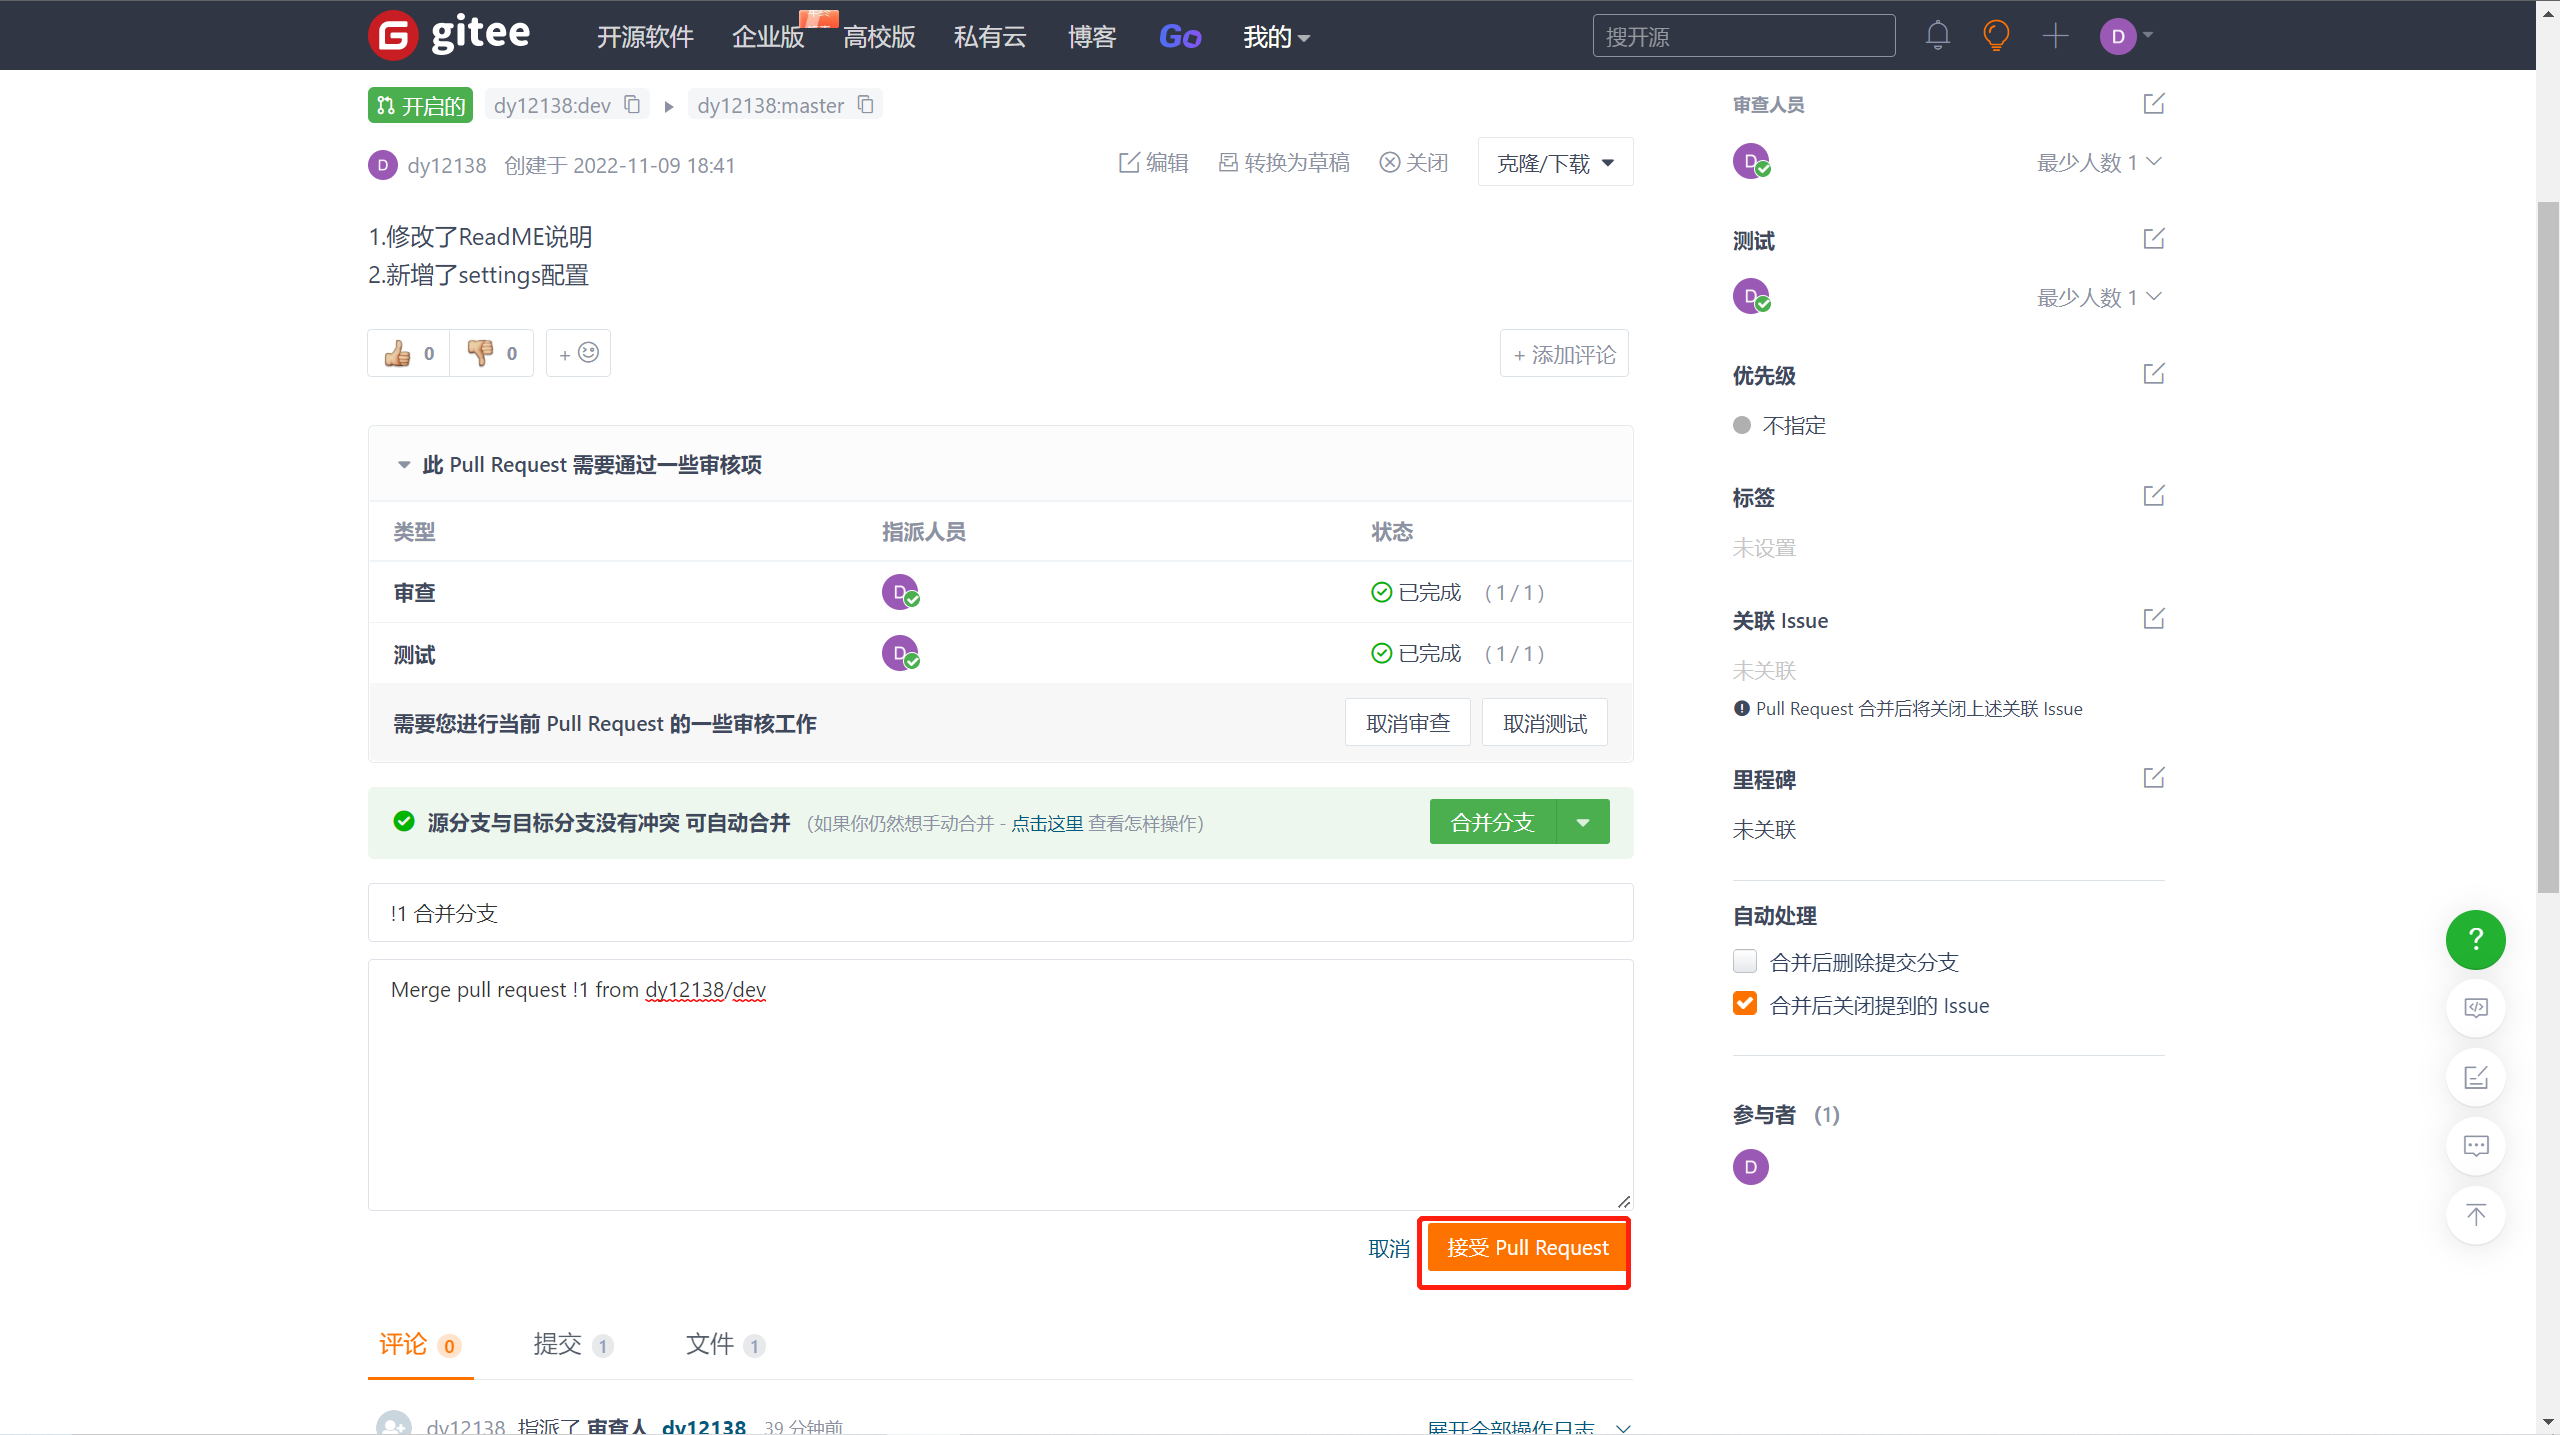The height and width of the screenshot is (1435, 2560).
Task: Click the back-to-top arrow button
Action: pos(2475,1215)
